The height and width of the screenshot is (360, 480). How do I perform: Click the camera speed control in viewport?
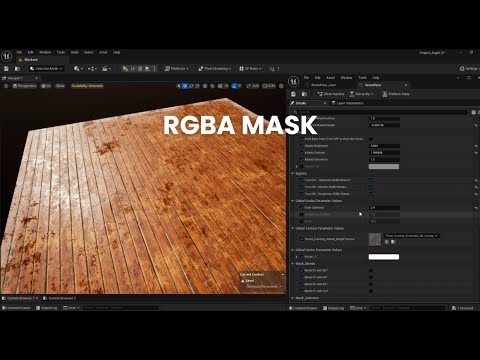[x=269, y=86]
